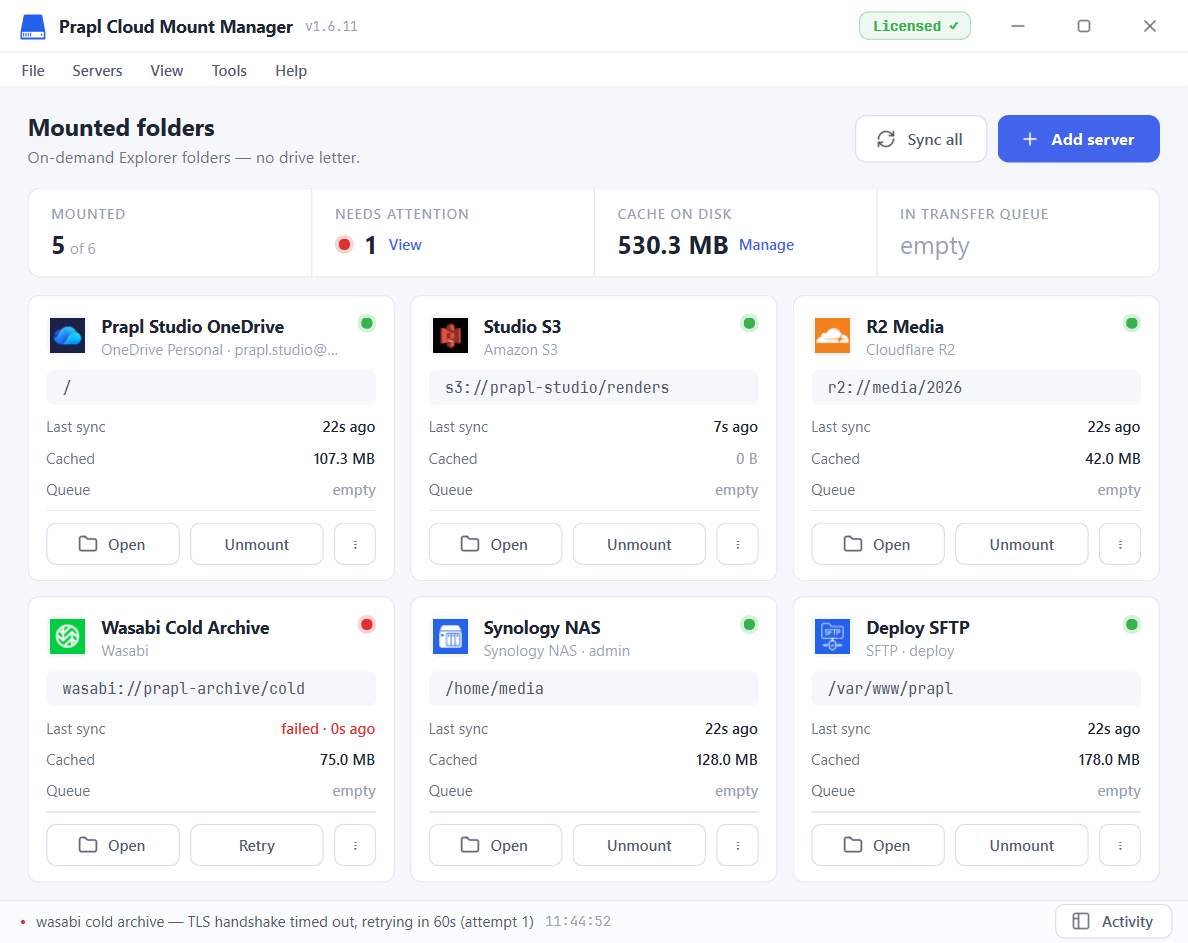The width and height of the screenshot is (1188, 943).
Task: Open more options for Synology NAS
Action: (x=738, y=845)
